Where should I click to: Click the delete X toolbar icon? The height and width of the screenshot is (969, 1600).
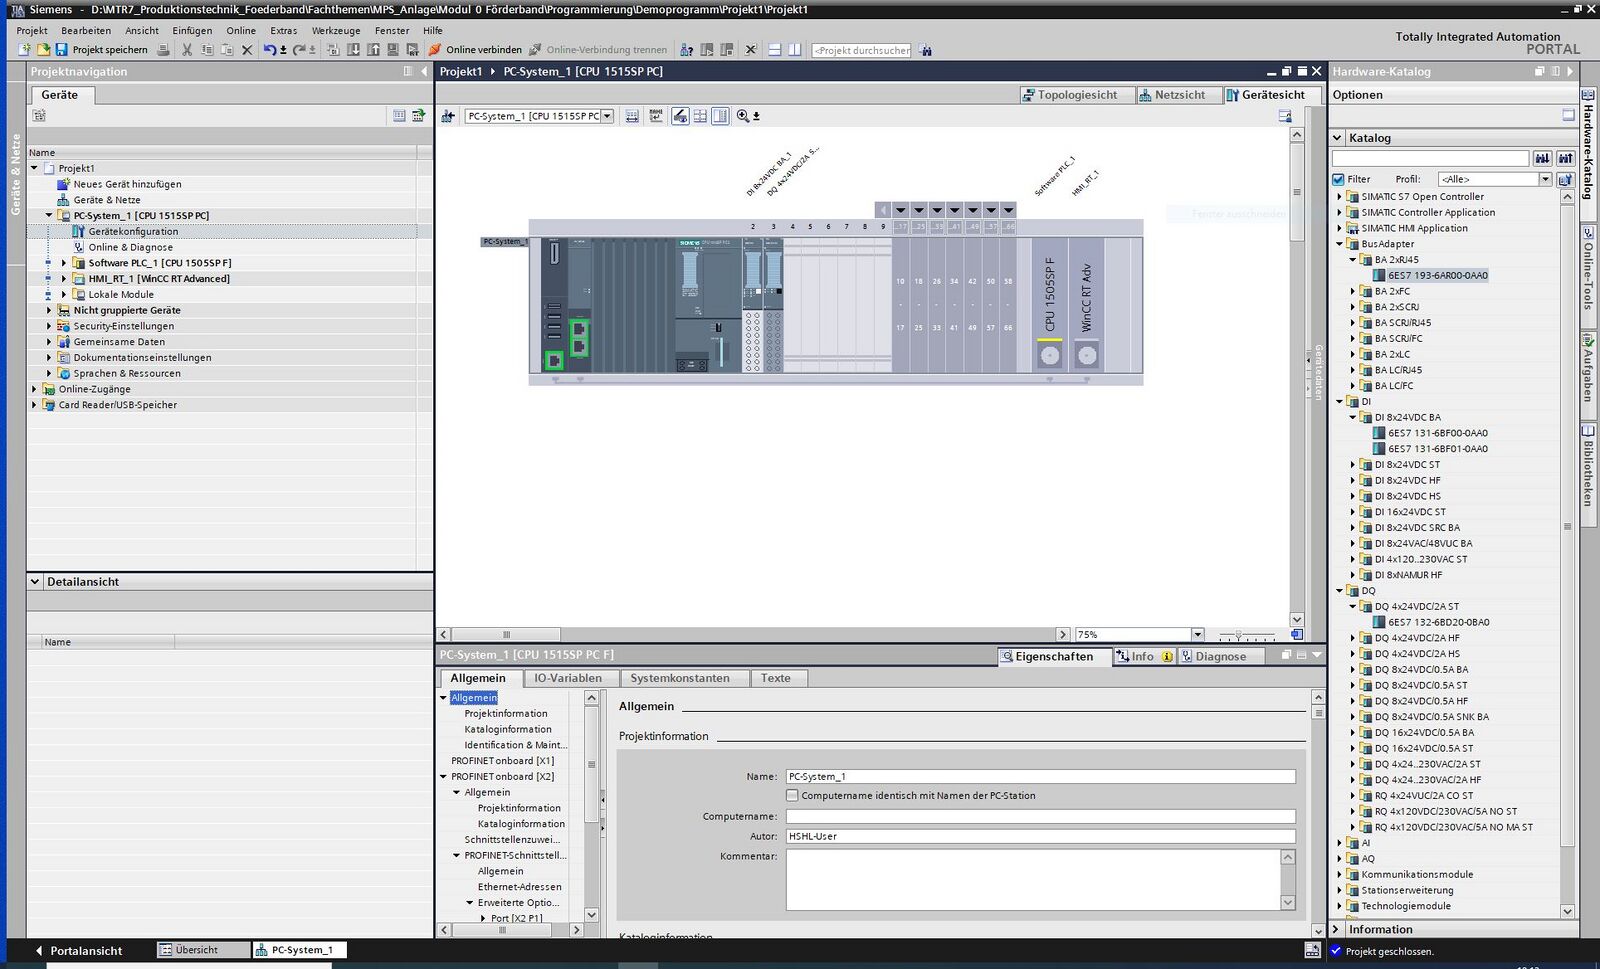tap(247, 50)
